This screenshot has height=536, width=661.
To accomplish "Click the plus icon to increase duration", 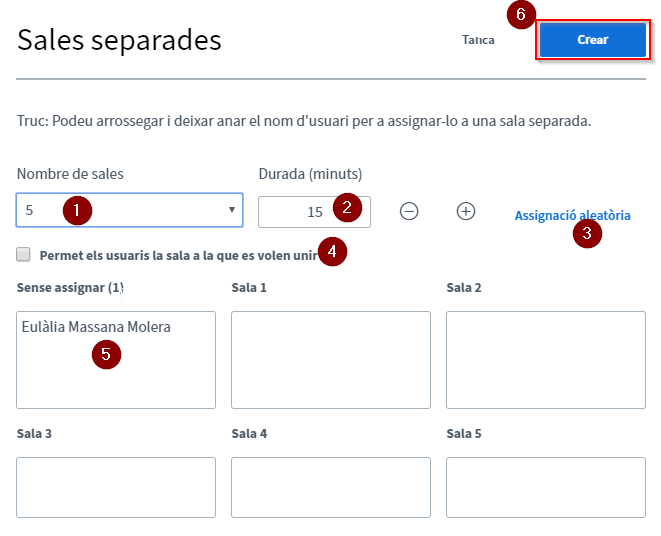I will click(465, 211).
